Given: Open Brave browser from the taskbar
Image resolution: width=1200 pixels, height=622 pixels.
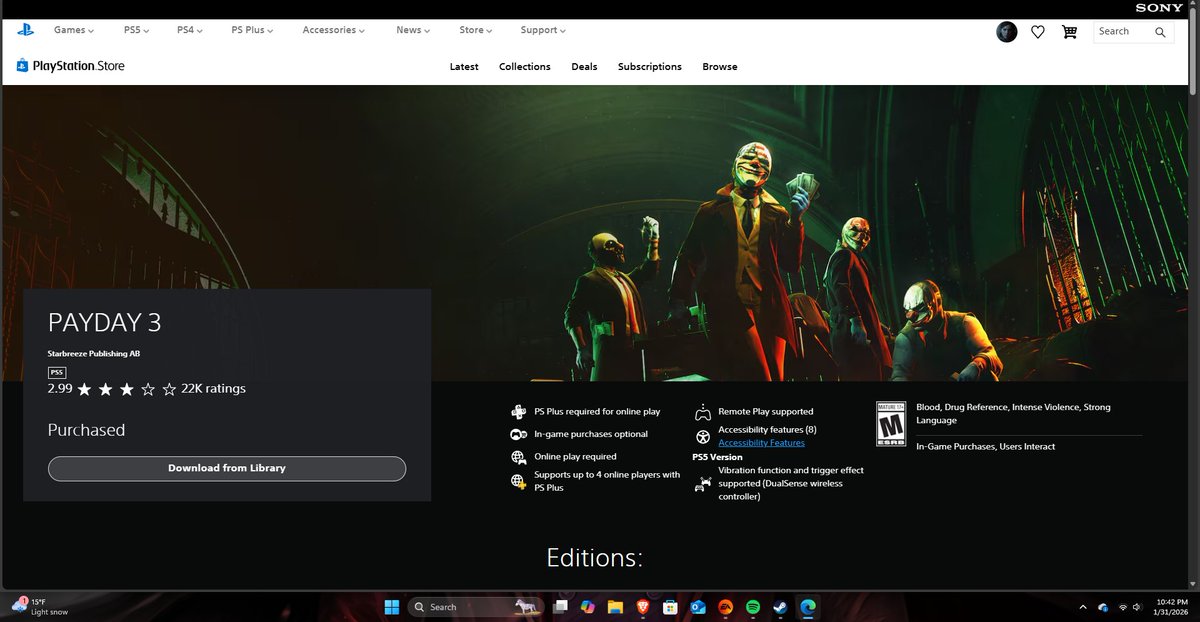Looking at the screenshot, I should [643, 606].
